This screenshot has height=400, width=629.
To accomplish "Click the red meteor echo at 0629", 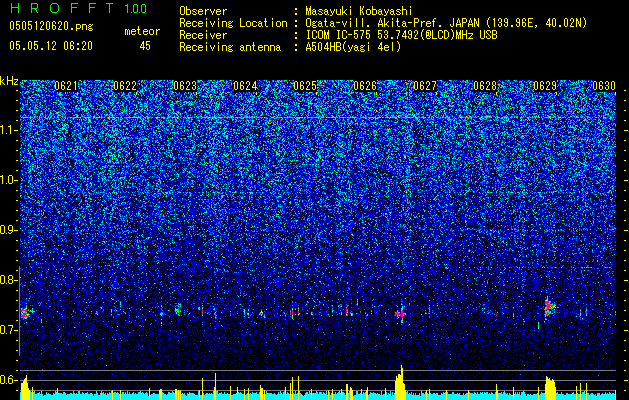I will tap(549, 307).
